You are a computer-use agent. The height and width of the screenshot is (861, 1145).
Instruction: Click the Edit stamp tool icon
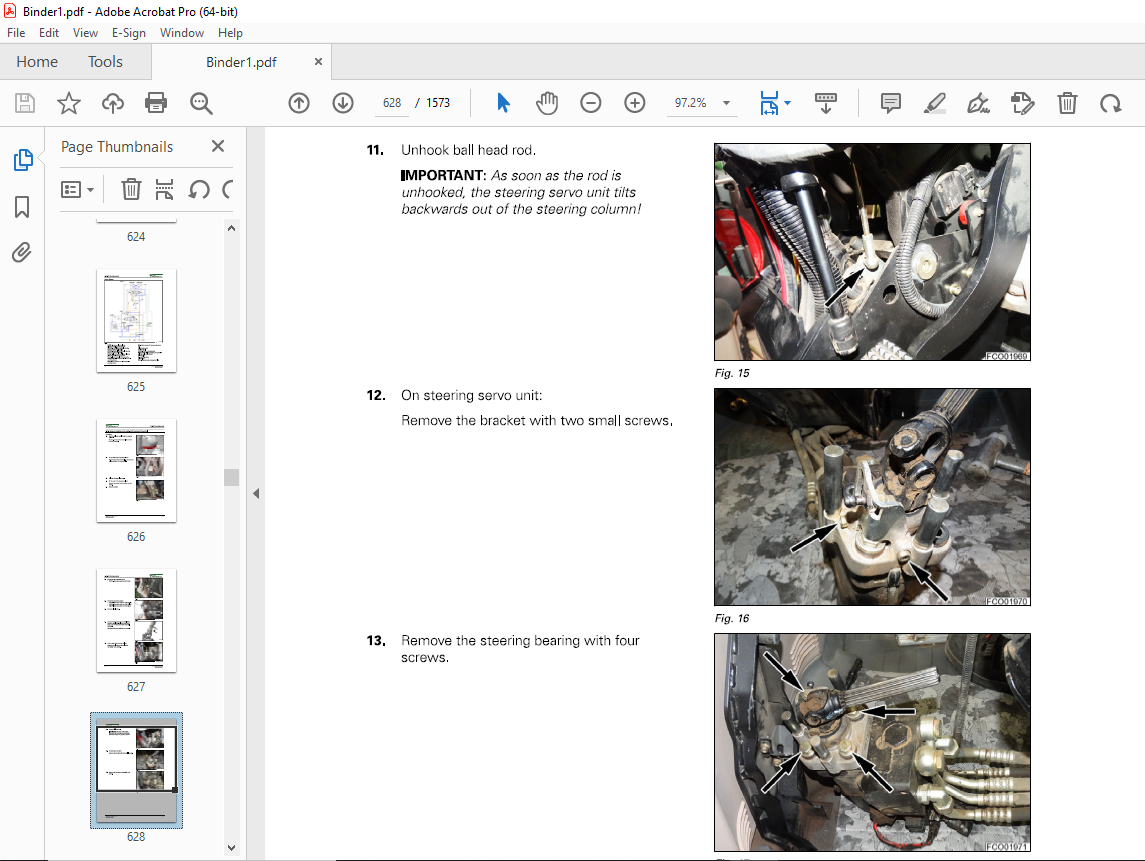pyautogui.click(x=1022, y=103)
